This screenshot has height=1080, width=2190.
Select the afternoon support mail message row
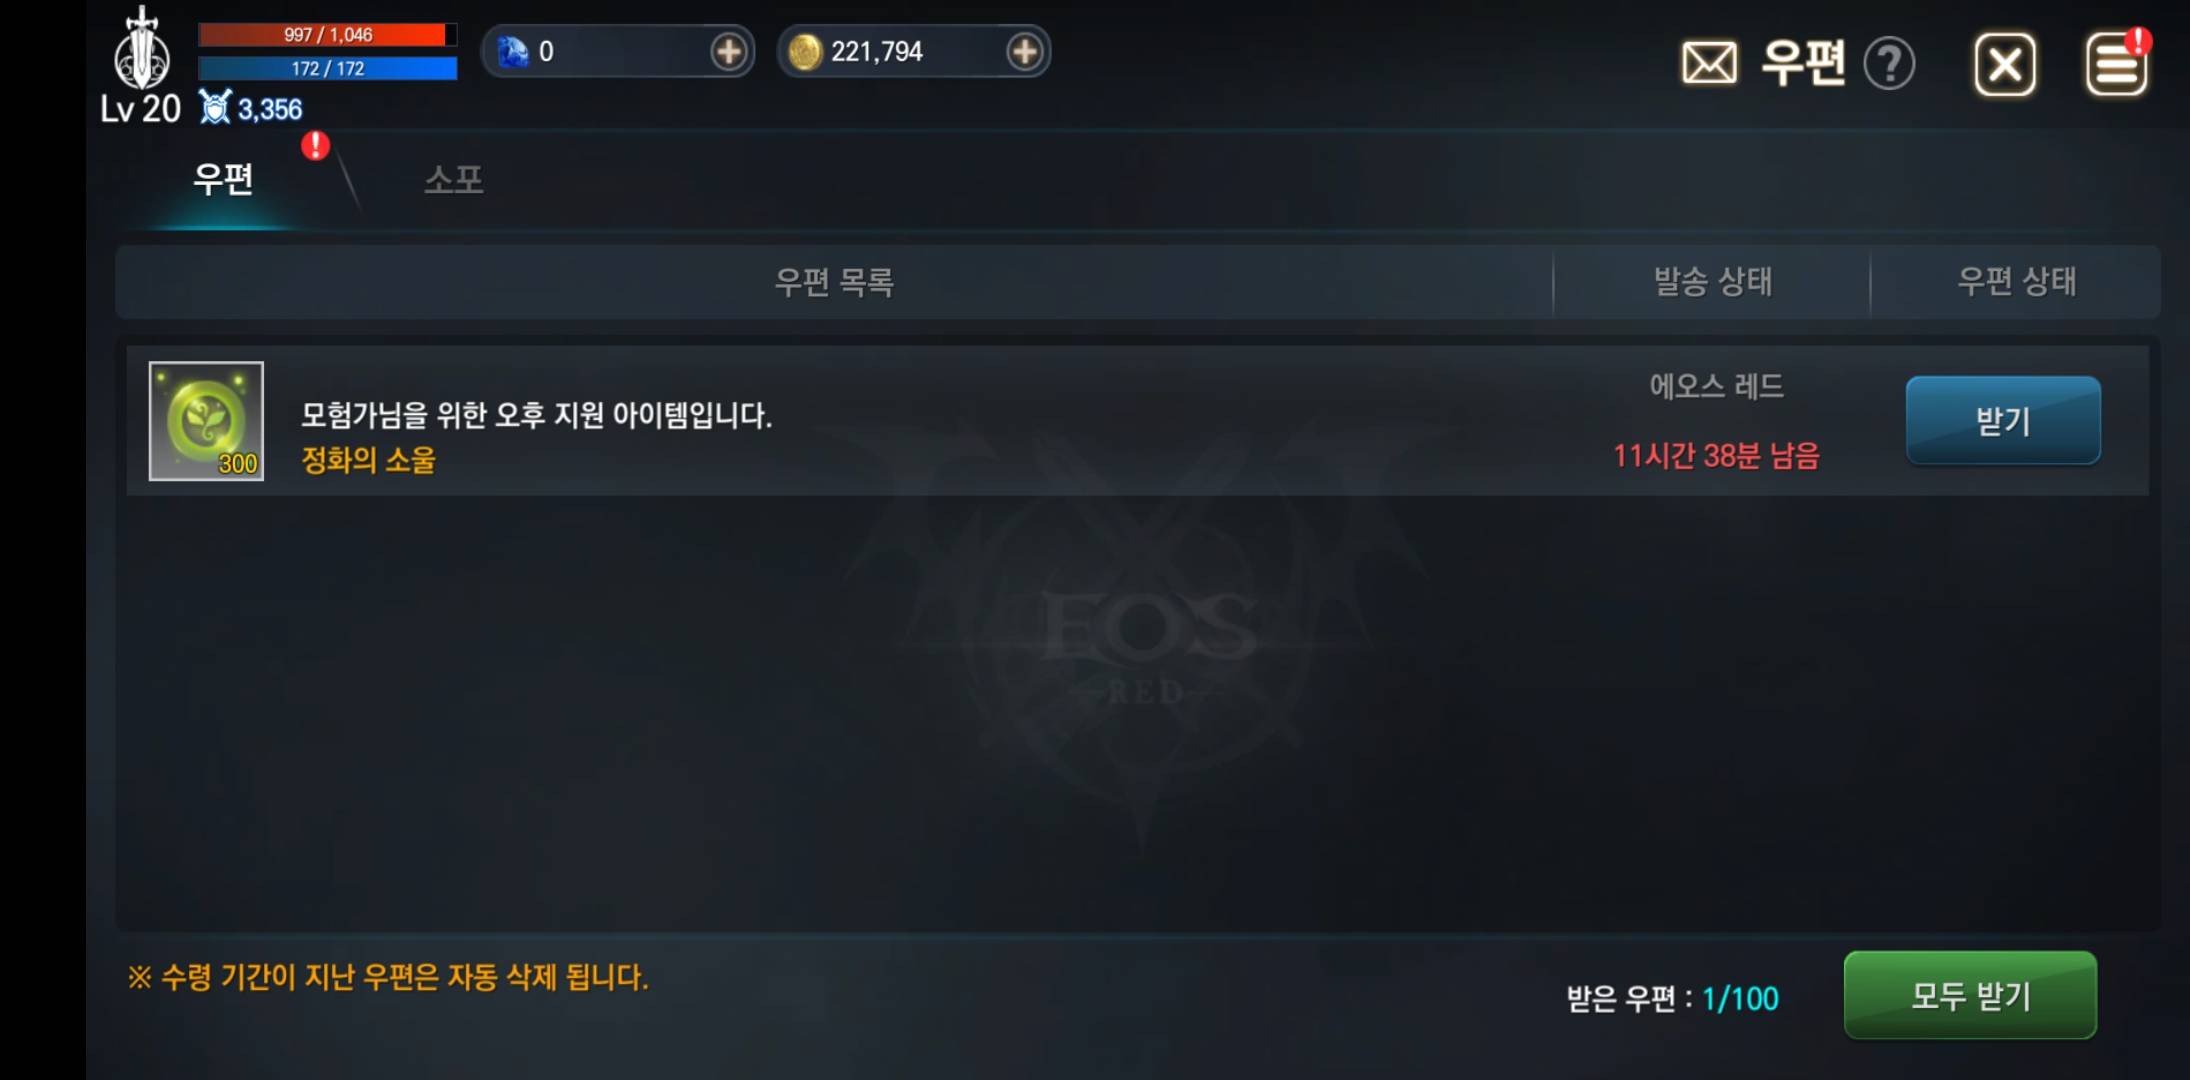click(1137, 421)
